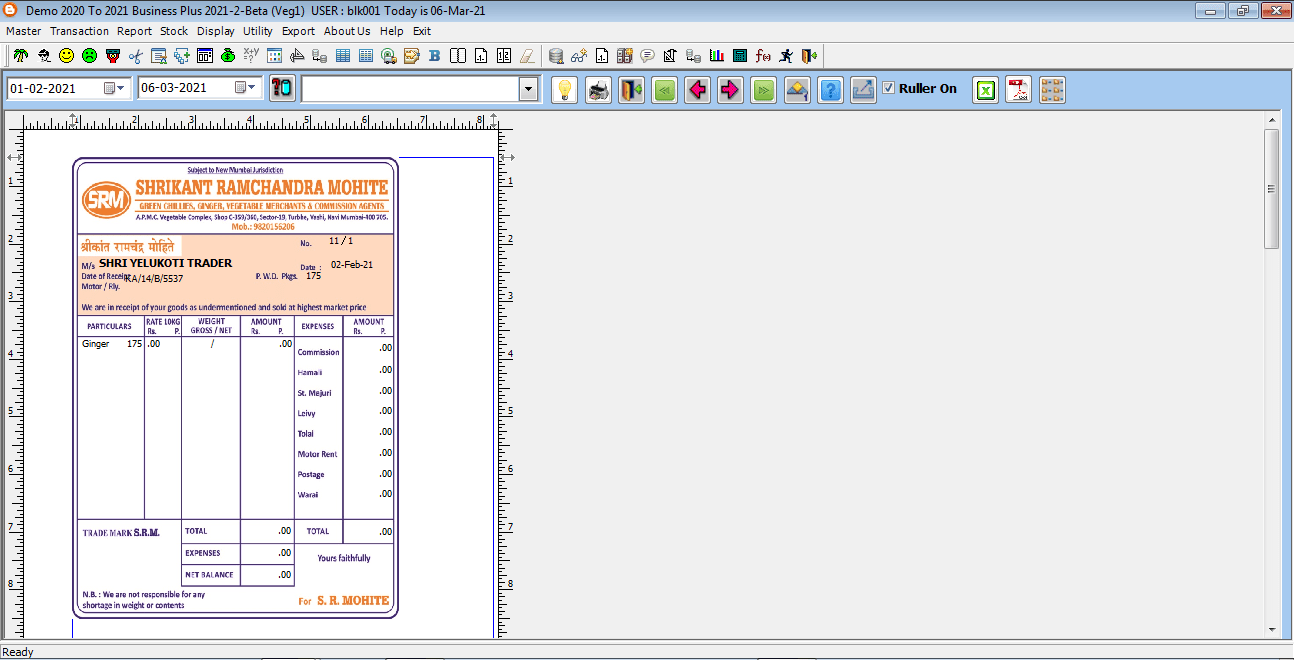
Task: Go to previous page with pink left arrow
Action: coord(697,90)
